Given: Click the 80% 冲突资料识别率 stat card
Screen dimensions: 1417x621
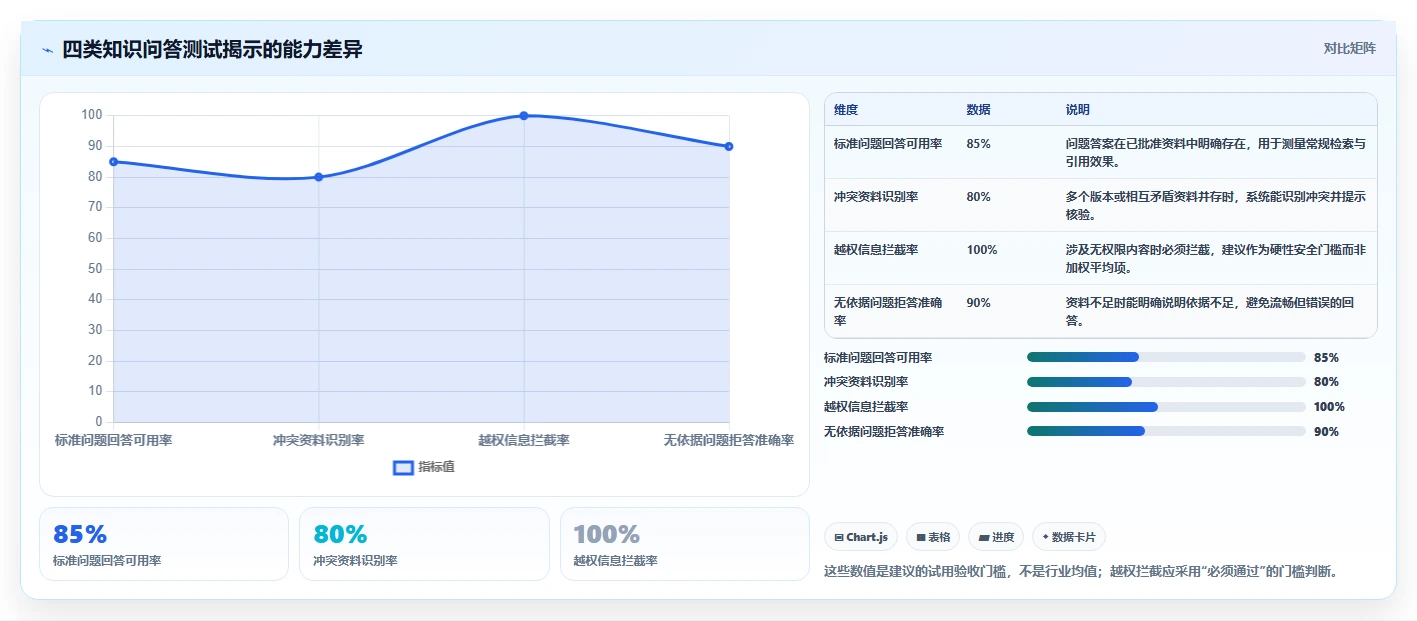Looking at the screenshot, I should point(424,544).
